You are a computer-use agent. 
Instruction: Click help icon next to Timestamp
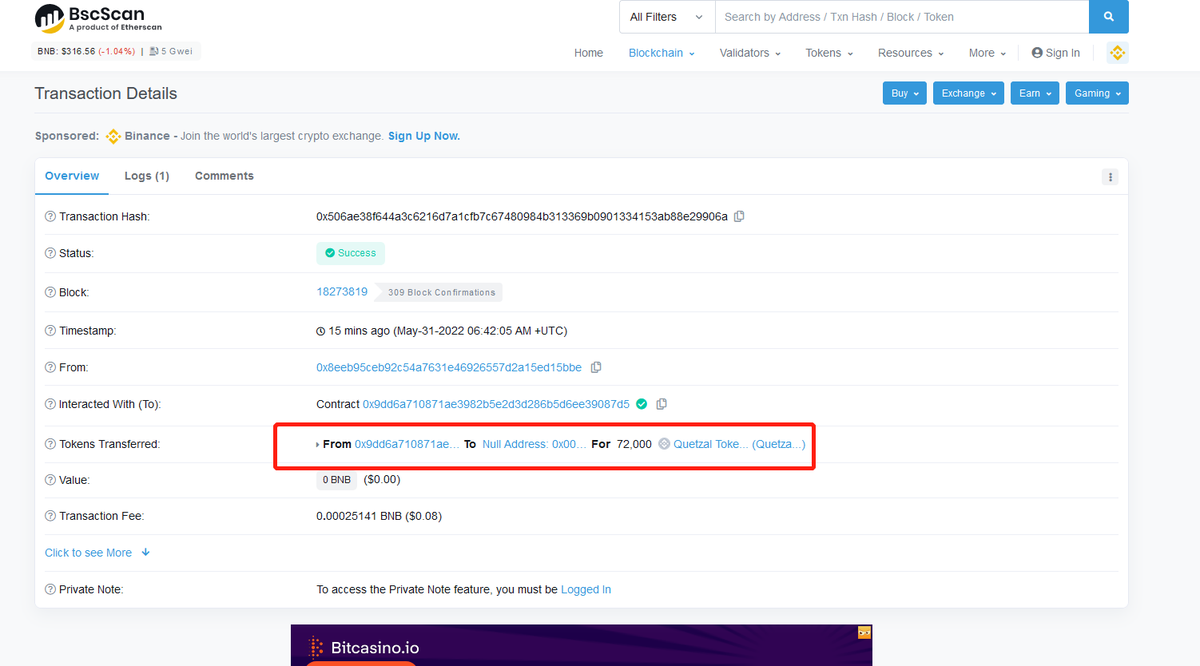[50, 330]
